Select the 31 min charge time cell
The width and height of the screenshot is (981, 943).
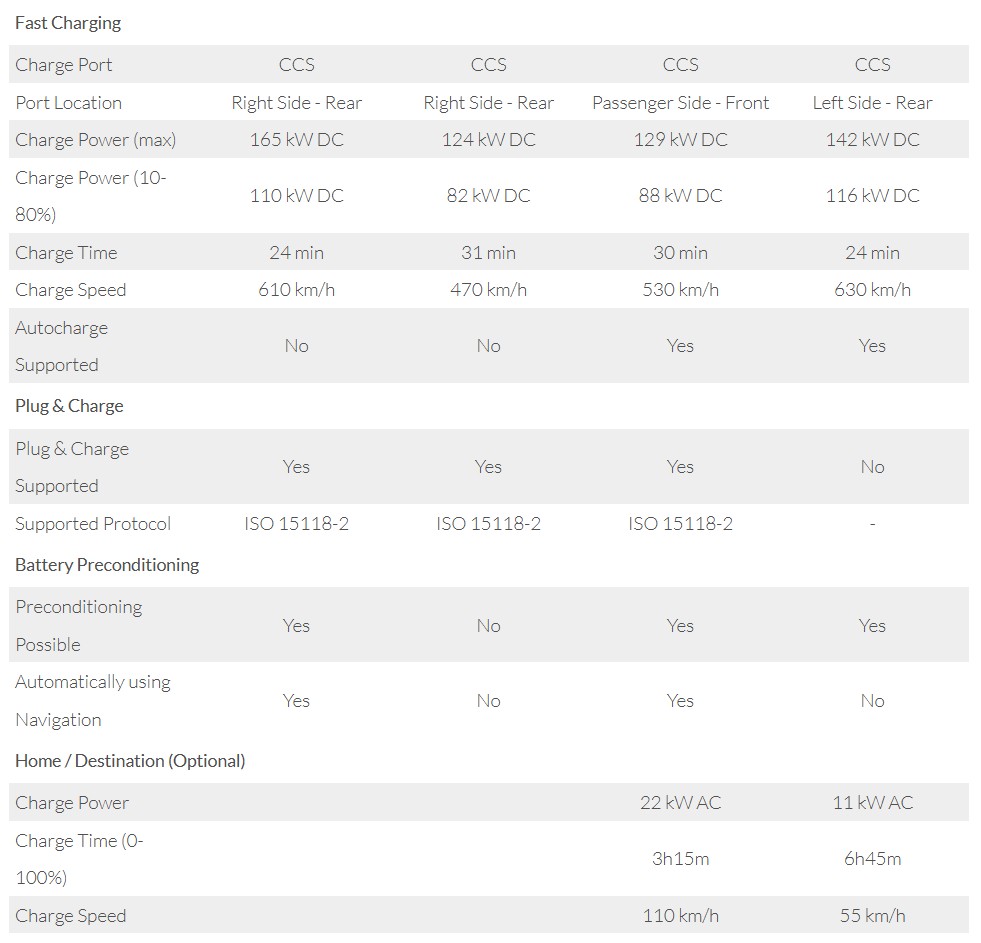click(x=488, y=253)
